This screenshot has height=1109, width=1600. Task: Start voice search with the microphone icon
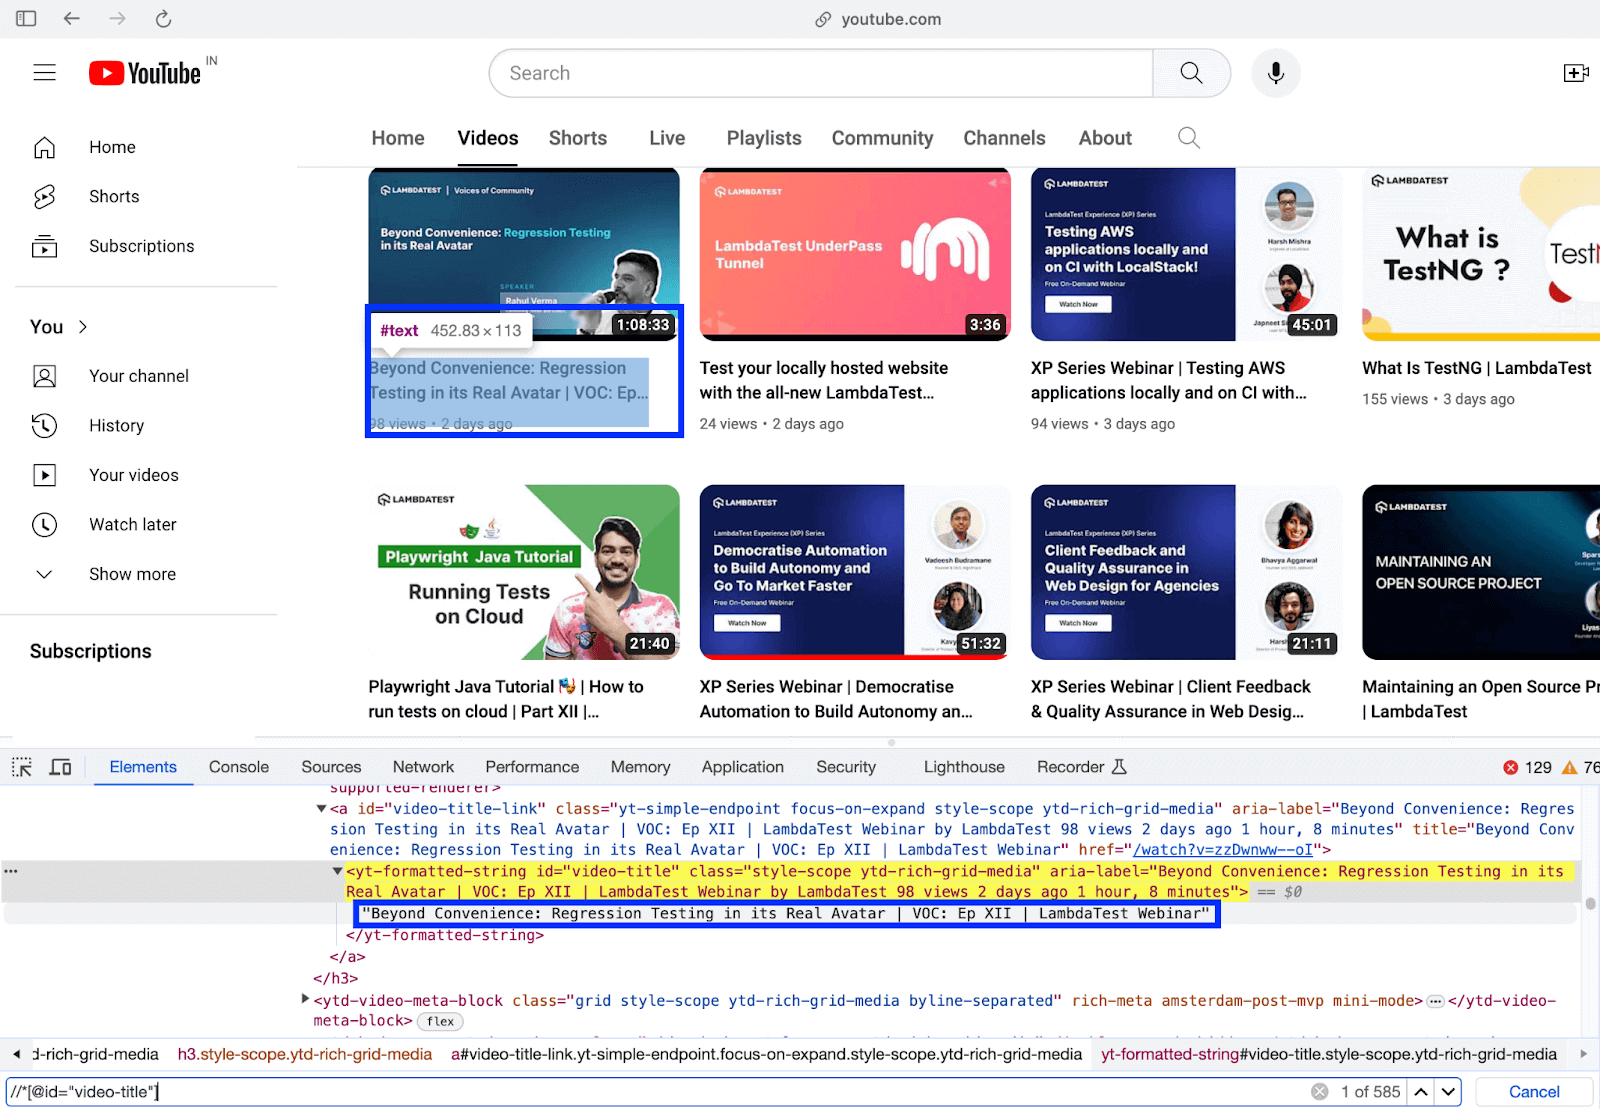pos(1276,73)
